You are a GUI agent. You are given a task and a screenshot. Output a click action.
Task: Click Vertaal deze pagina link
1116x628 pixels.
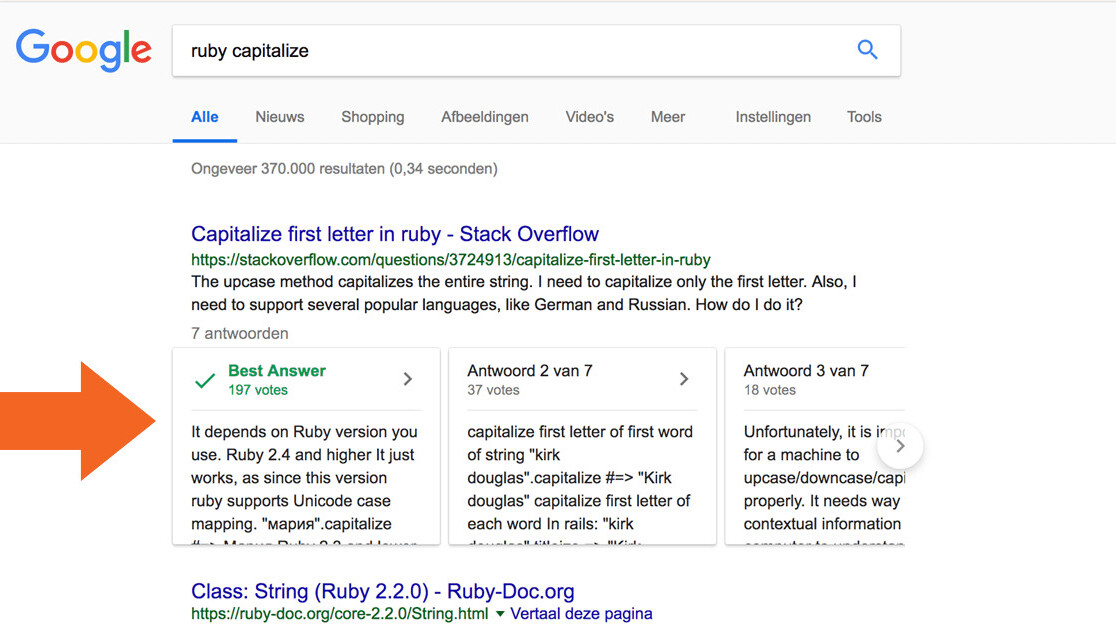coord(581,614)
